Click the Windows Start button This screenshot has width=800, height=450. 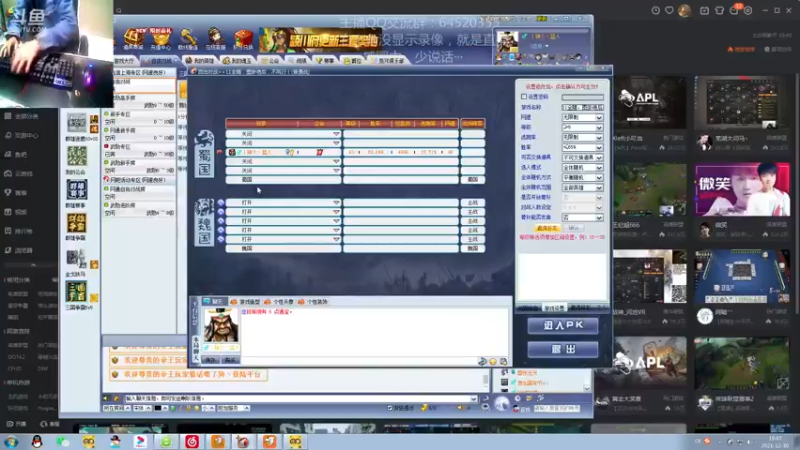coord(11,441)
